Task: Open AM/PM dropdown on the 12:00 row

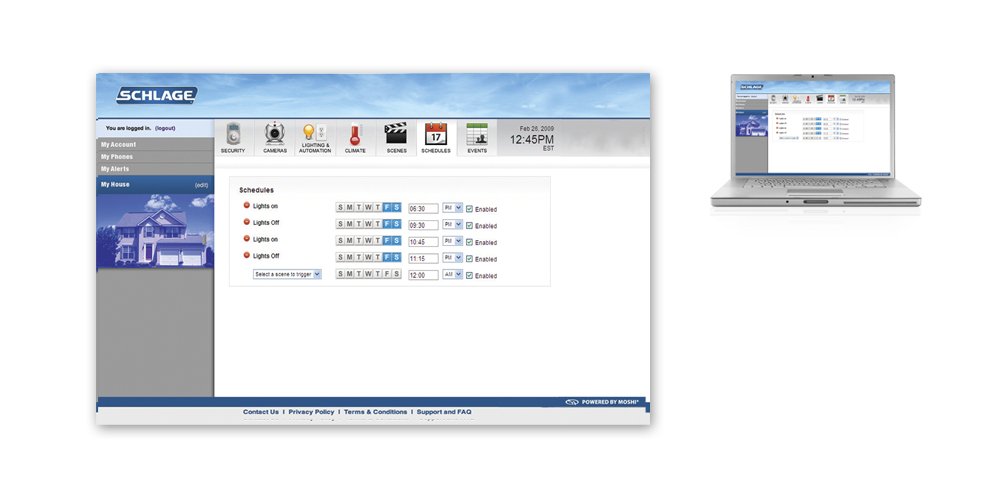Action: pos(452,274)
